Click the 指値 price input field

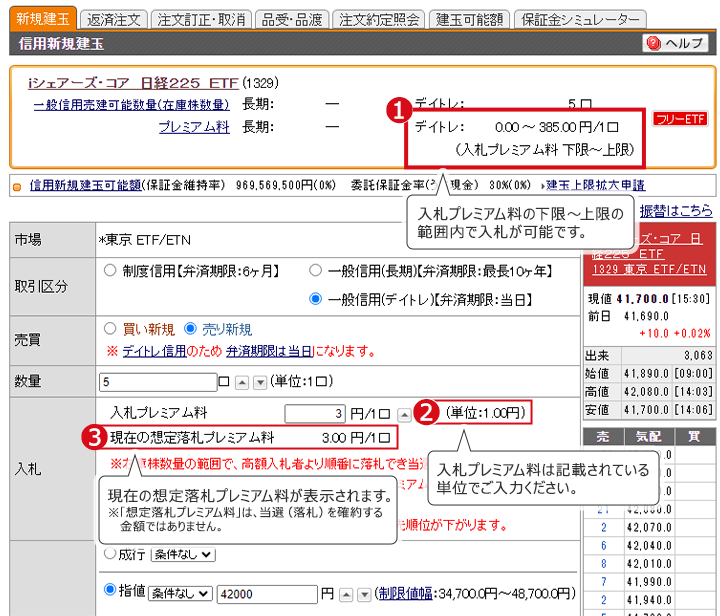266,593
